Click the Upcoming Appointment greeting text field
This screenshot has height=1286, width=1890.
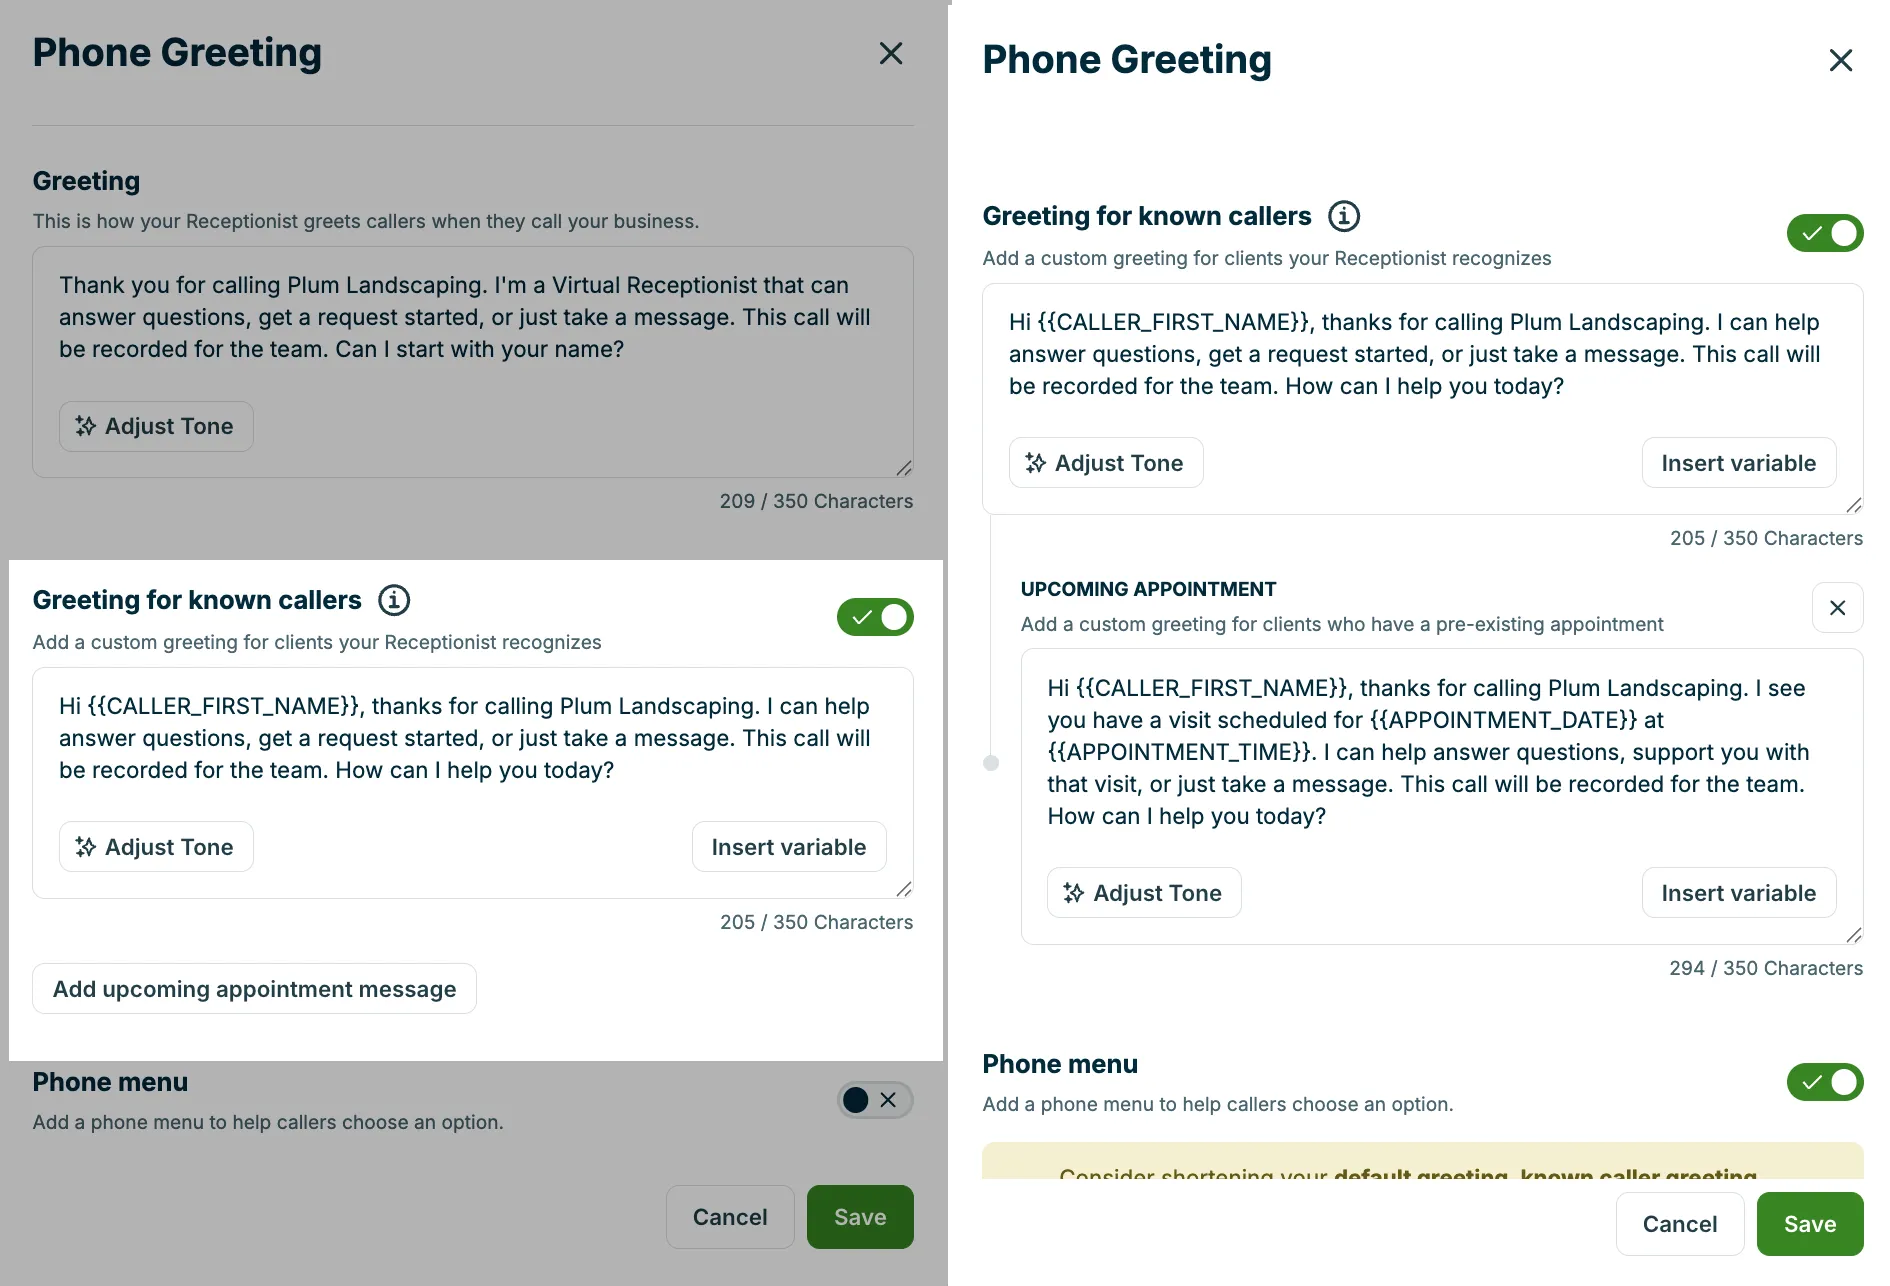click(x=1441, y=752)
